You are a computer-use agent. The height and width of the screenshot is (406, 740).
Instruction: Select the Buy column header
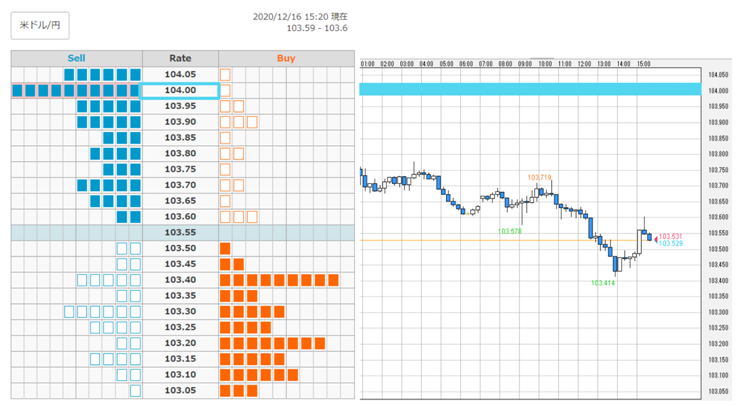click(x=286, y=59)
